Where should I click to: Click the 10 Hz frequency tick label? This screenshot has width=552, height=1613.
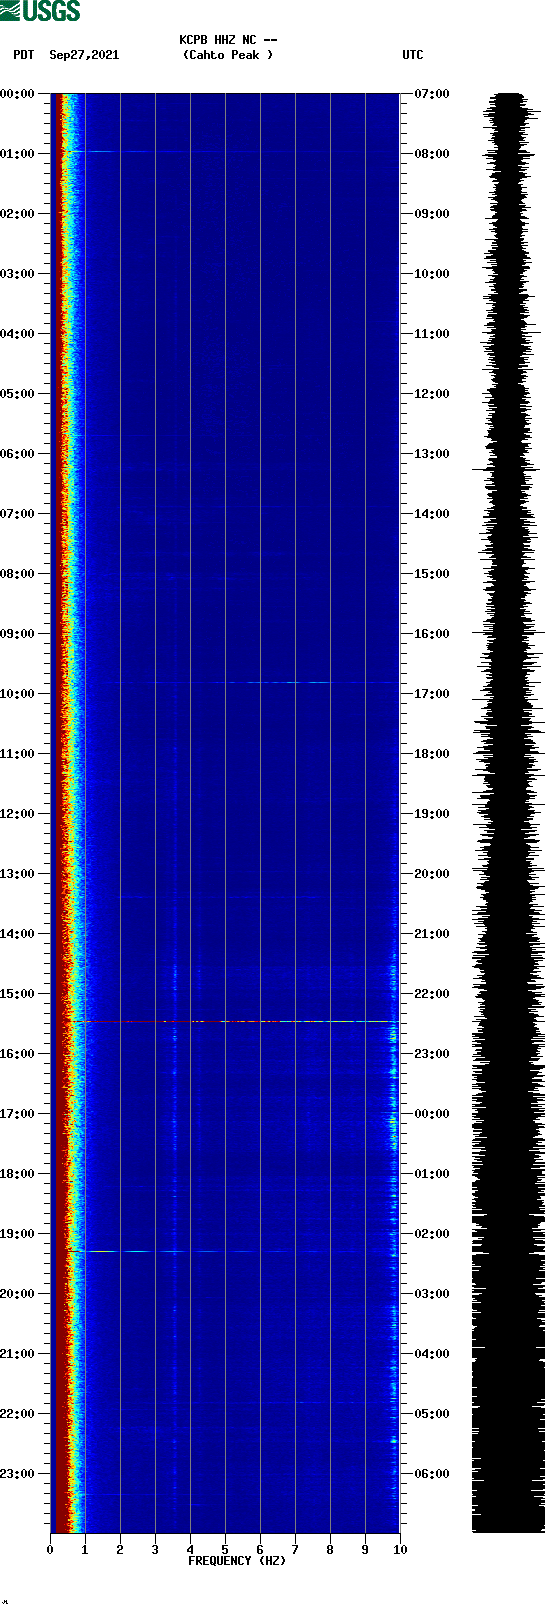point(400,1550)
